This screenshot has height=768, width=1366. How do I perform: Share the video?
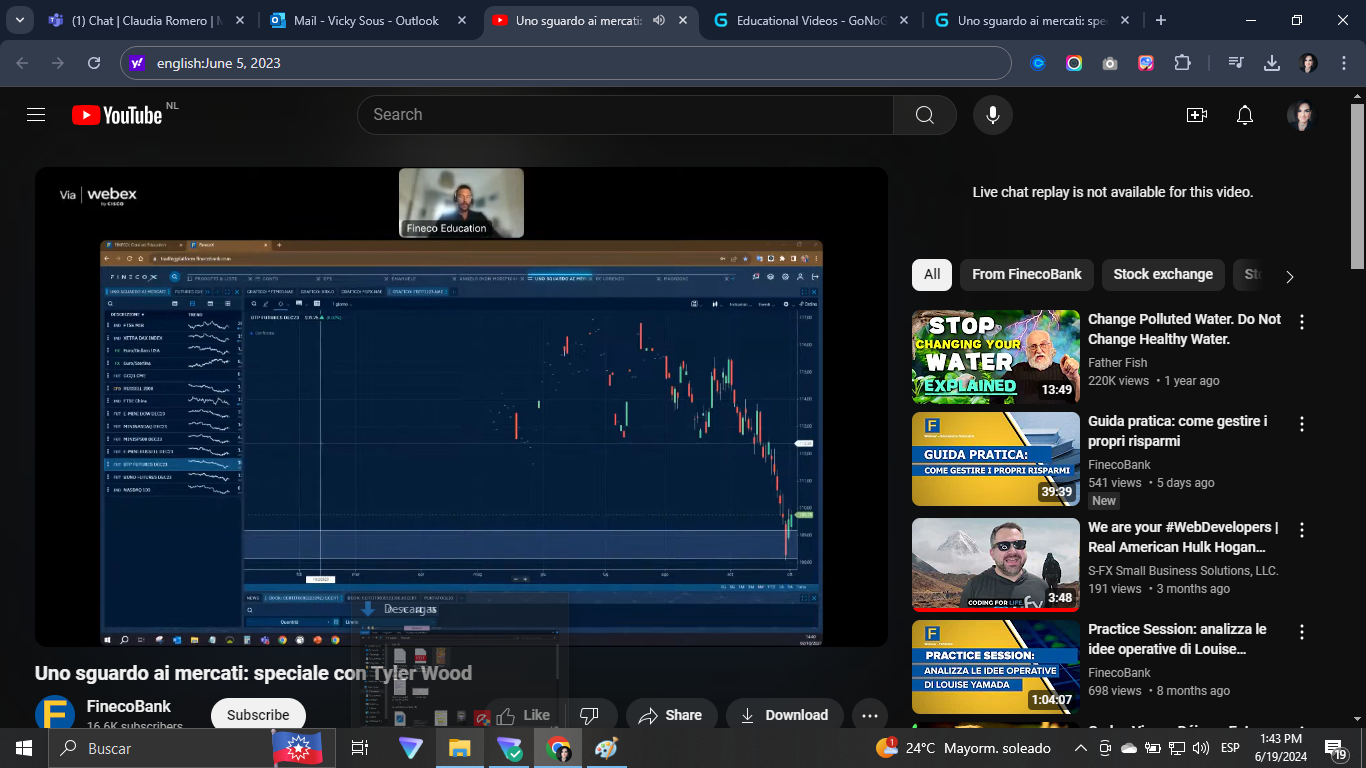[670, 715]
